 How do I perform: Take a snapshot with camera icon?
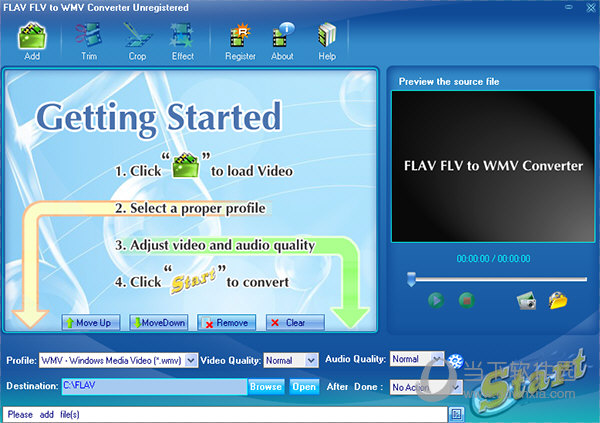coord(527,301)
